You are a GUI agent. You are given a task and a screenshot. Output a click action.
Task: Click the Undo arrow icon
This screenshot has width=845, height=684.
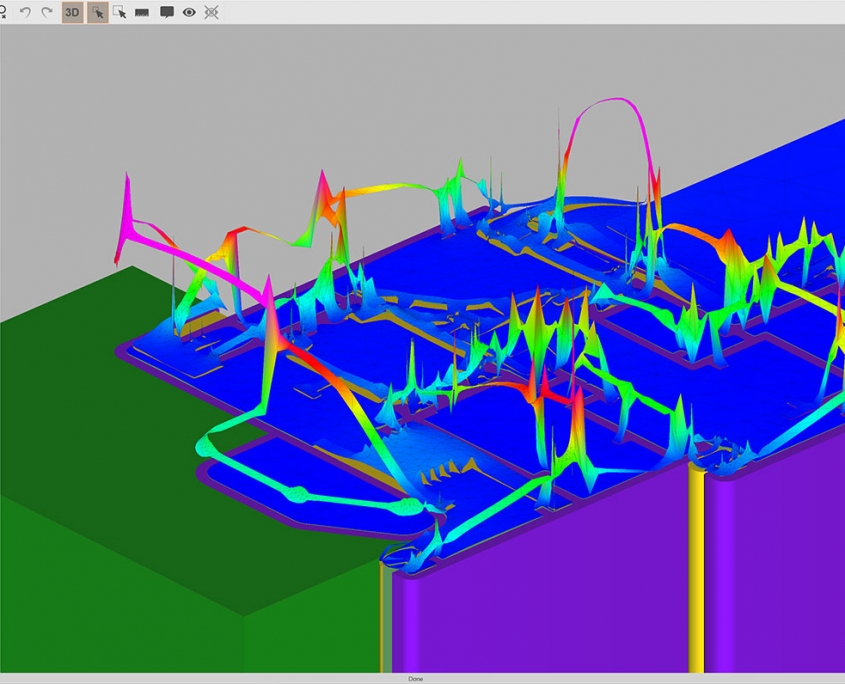(26, 12)
